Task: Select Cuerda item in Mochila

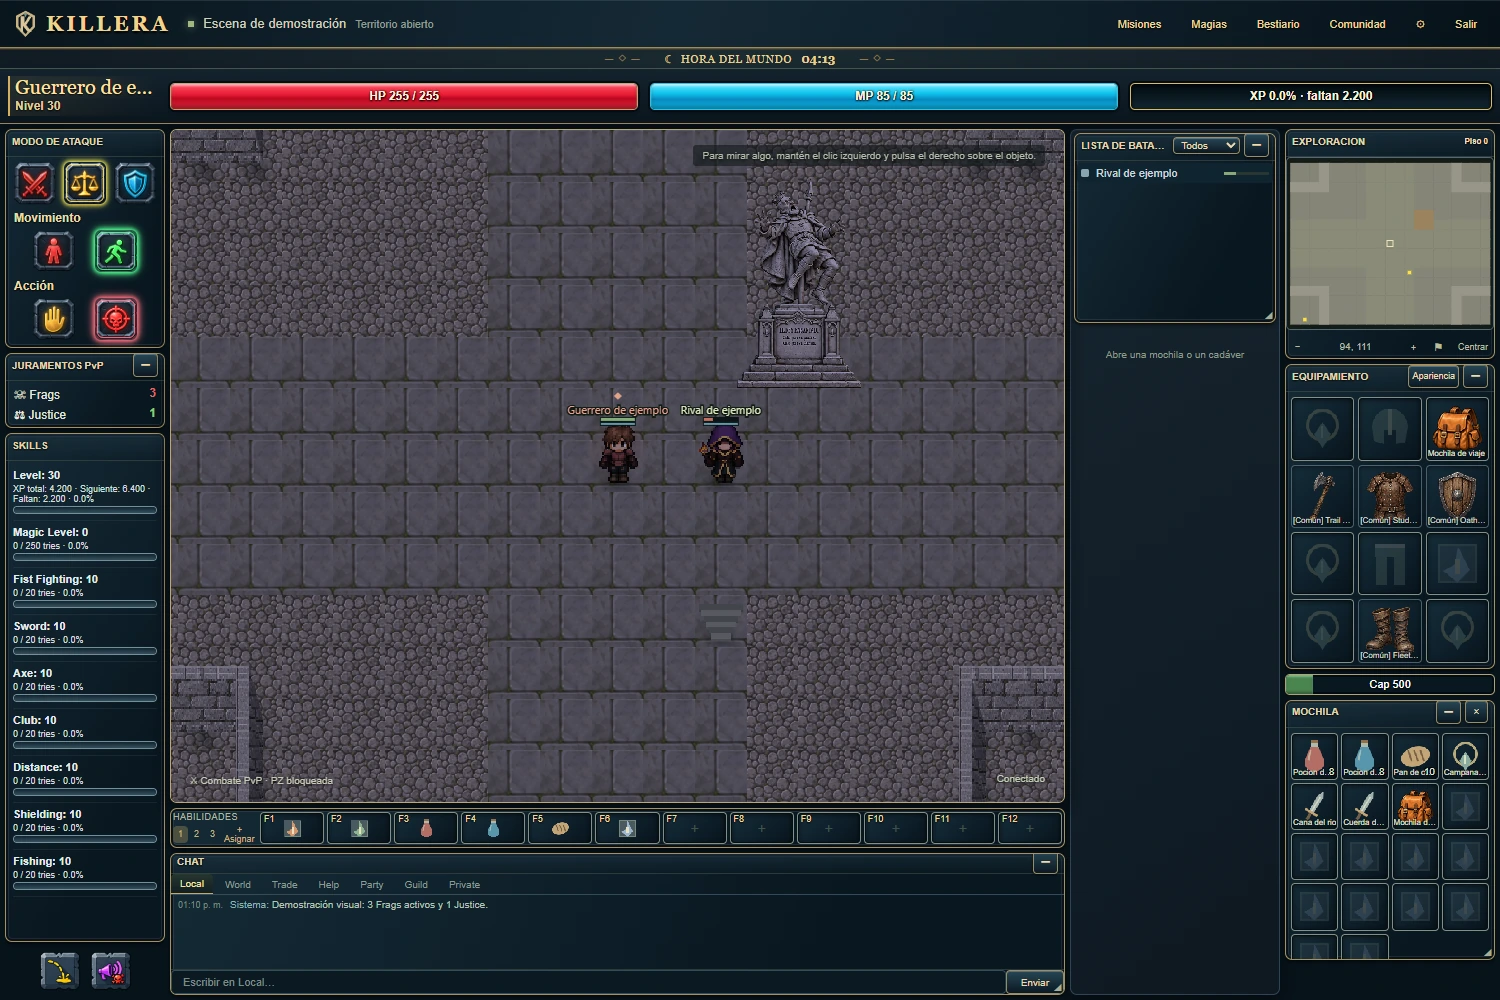Action: click(1364, 806)
